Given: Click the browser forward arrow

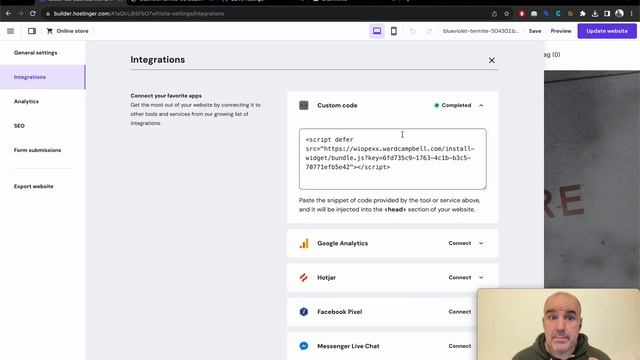Looking at the screenshot, I should coord(20,13).
